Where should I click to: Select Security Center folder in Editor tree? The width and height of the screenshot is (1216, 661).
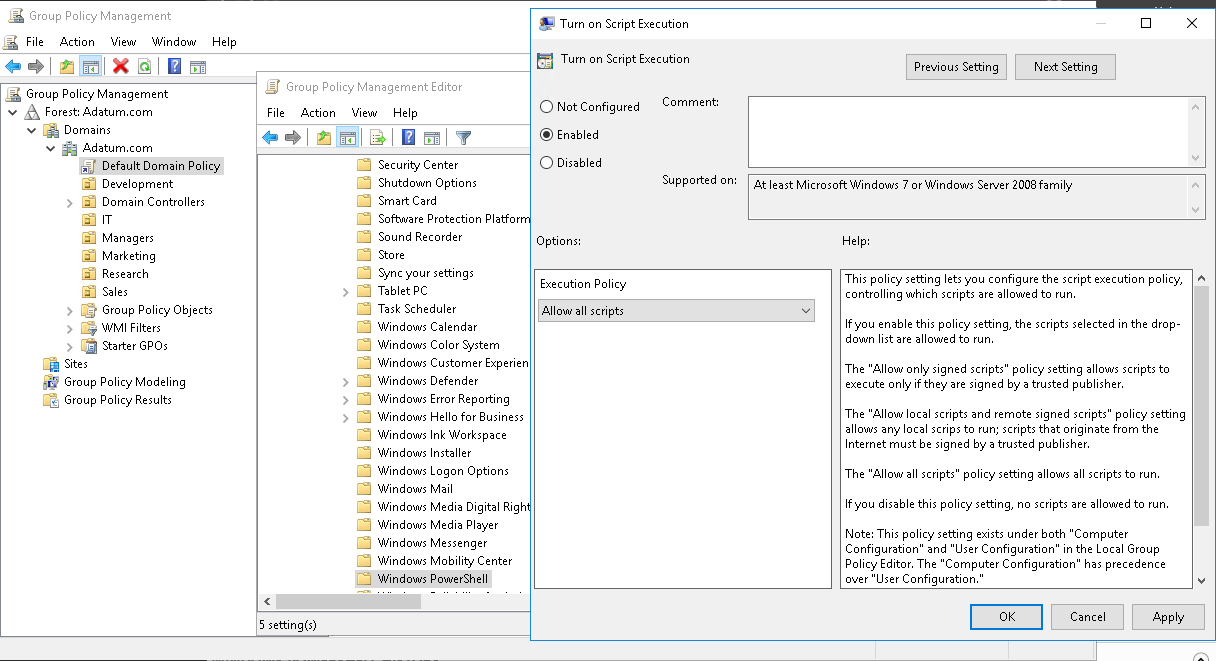(x=418, y=165)
